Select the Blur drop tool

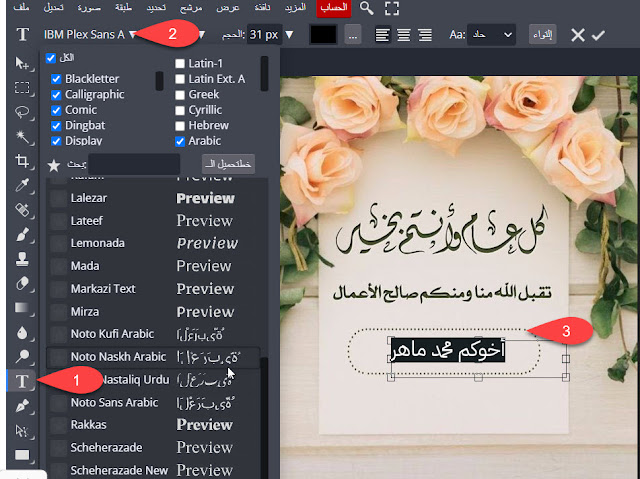coord(22,333)
